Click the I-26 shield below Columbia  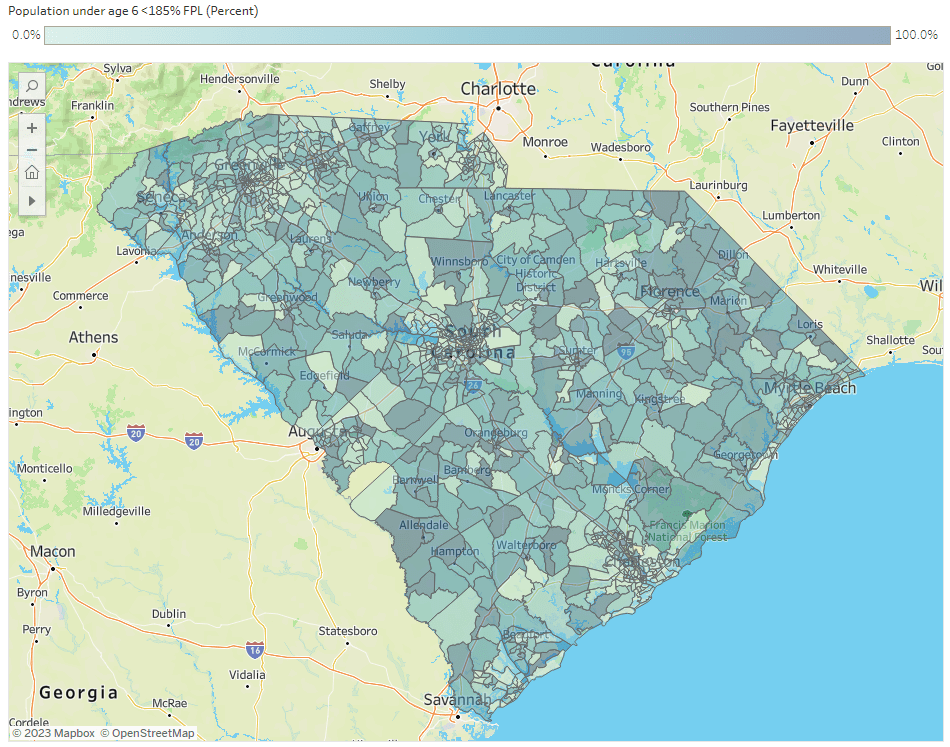473,386
